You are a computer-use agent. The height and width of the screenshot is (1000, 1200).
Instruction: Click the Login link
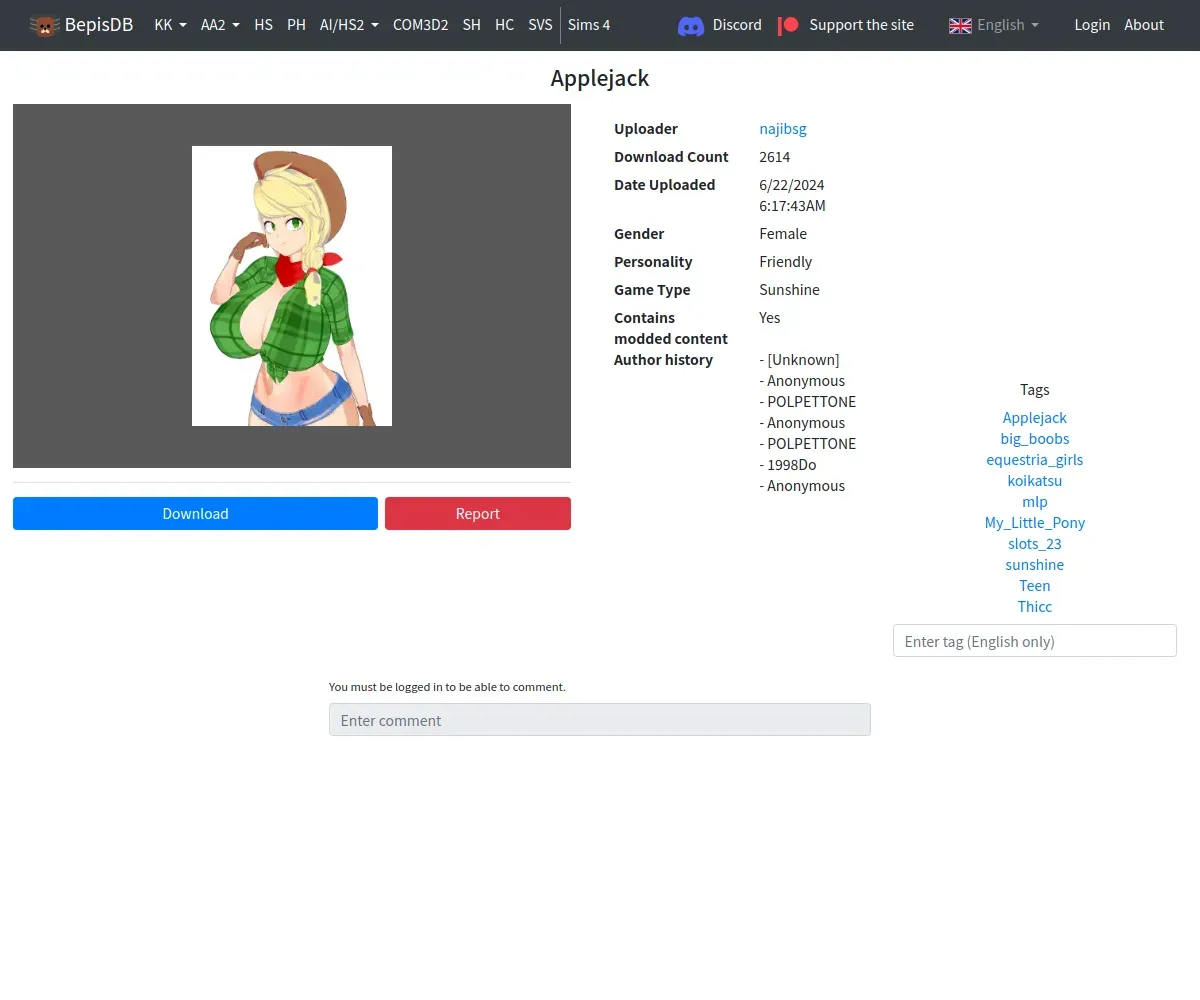tap(1092, 25)
